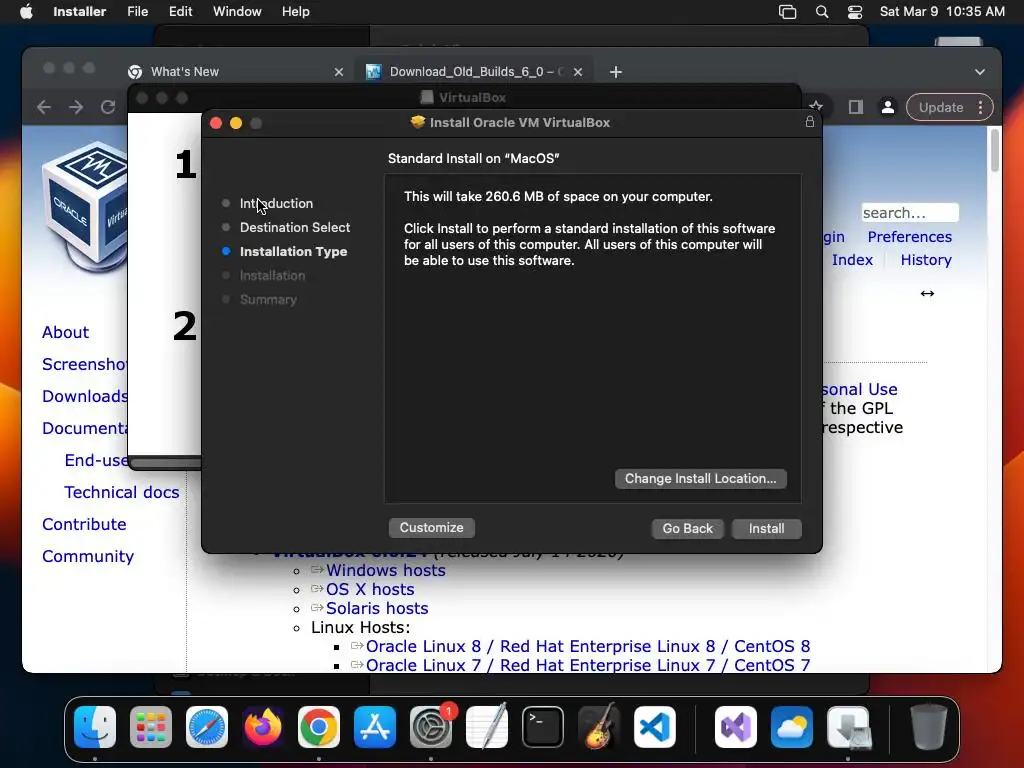Click the Chrome page vertical scrollbar

(x=995, y=150)
